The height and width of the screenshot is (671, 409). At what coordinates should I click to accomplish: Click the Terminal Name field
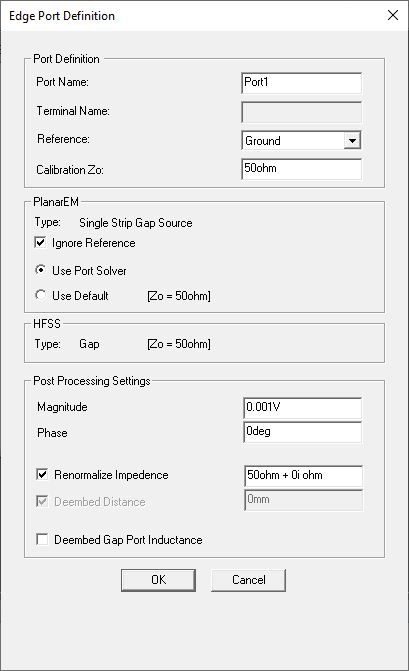302,112
